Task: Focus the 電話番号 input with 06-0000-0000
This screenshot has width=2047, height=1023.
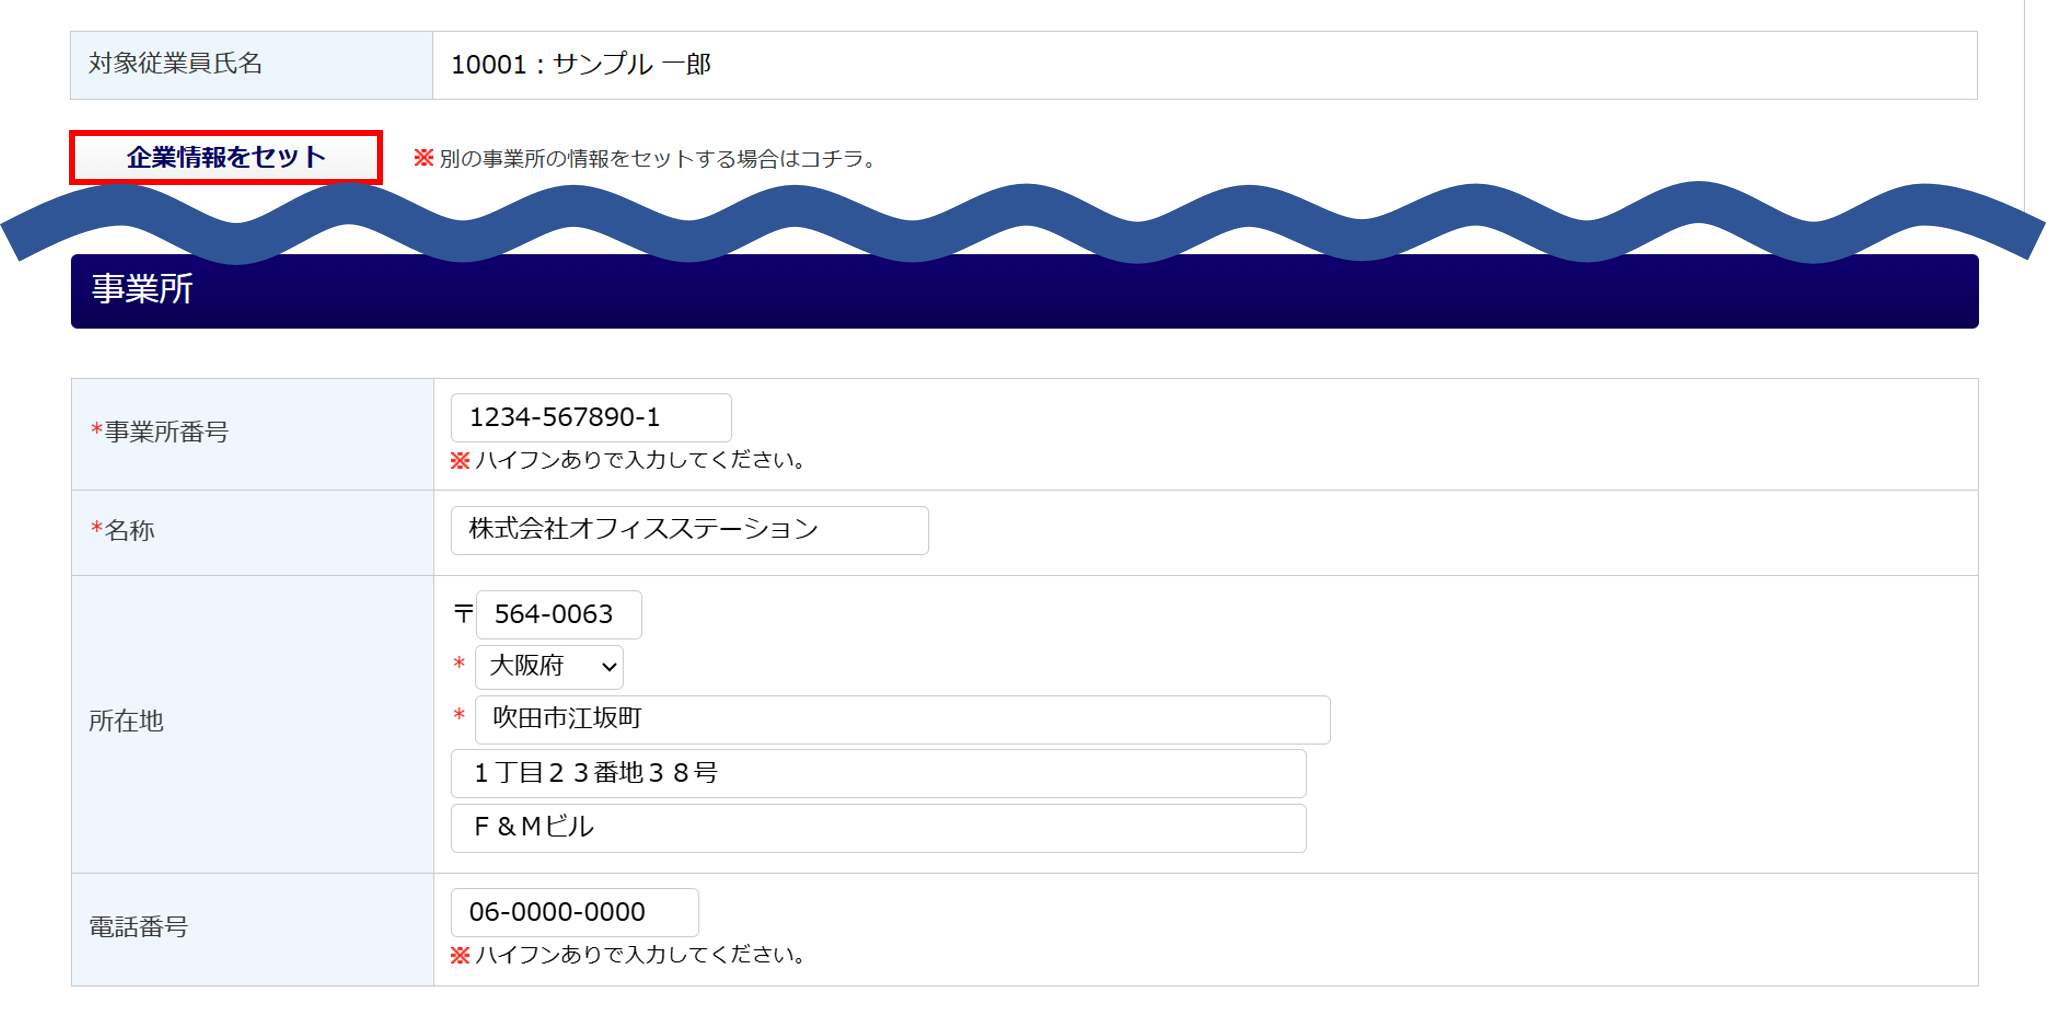Action: [x=574, y=912]
